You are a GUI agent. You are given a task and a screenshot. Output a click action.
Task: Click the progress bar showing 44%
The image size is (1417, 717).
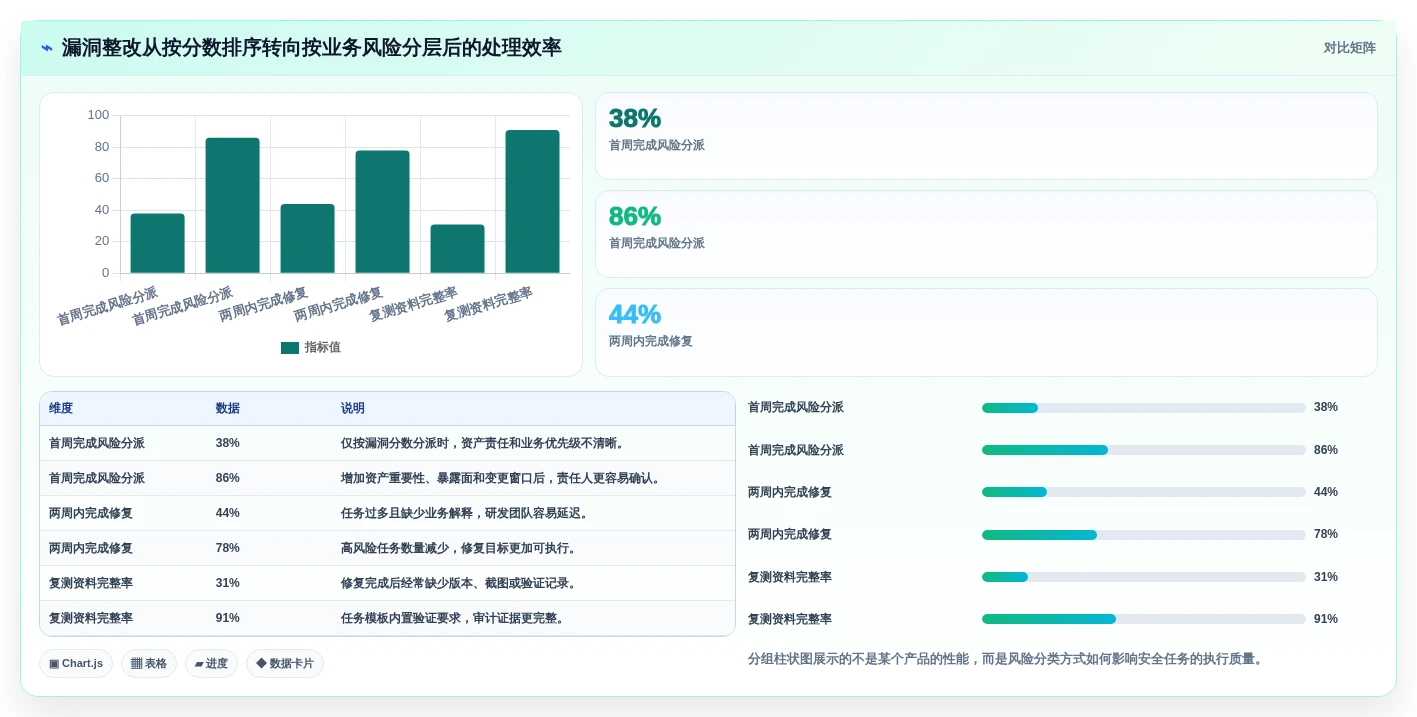pyautogui.click(x=1144, y=492)
